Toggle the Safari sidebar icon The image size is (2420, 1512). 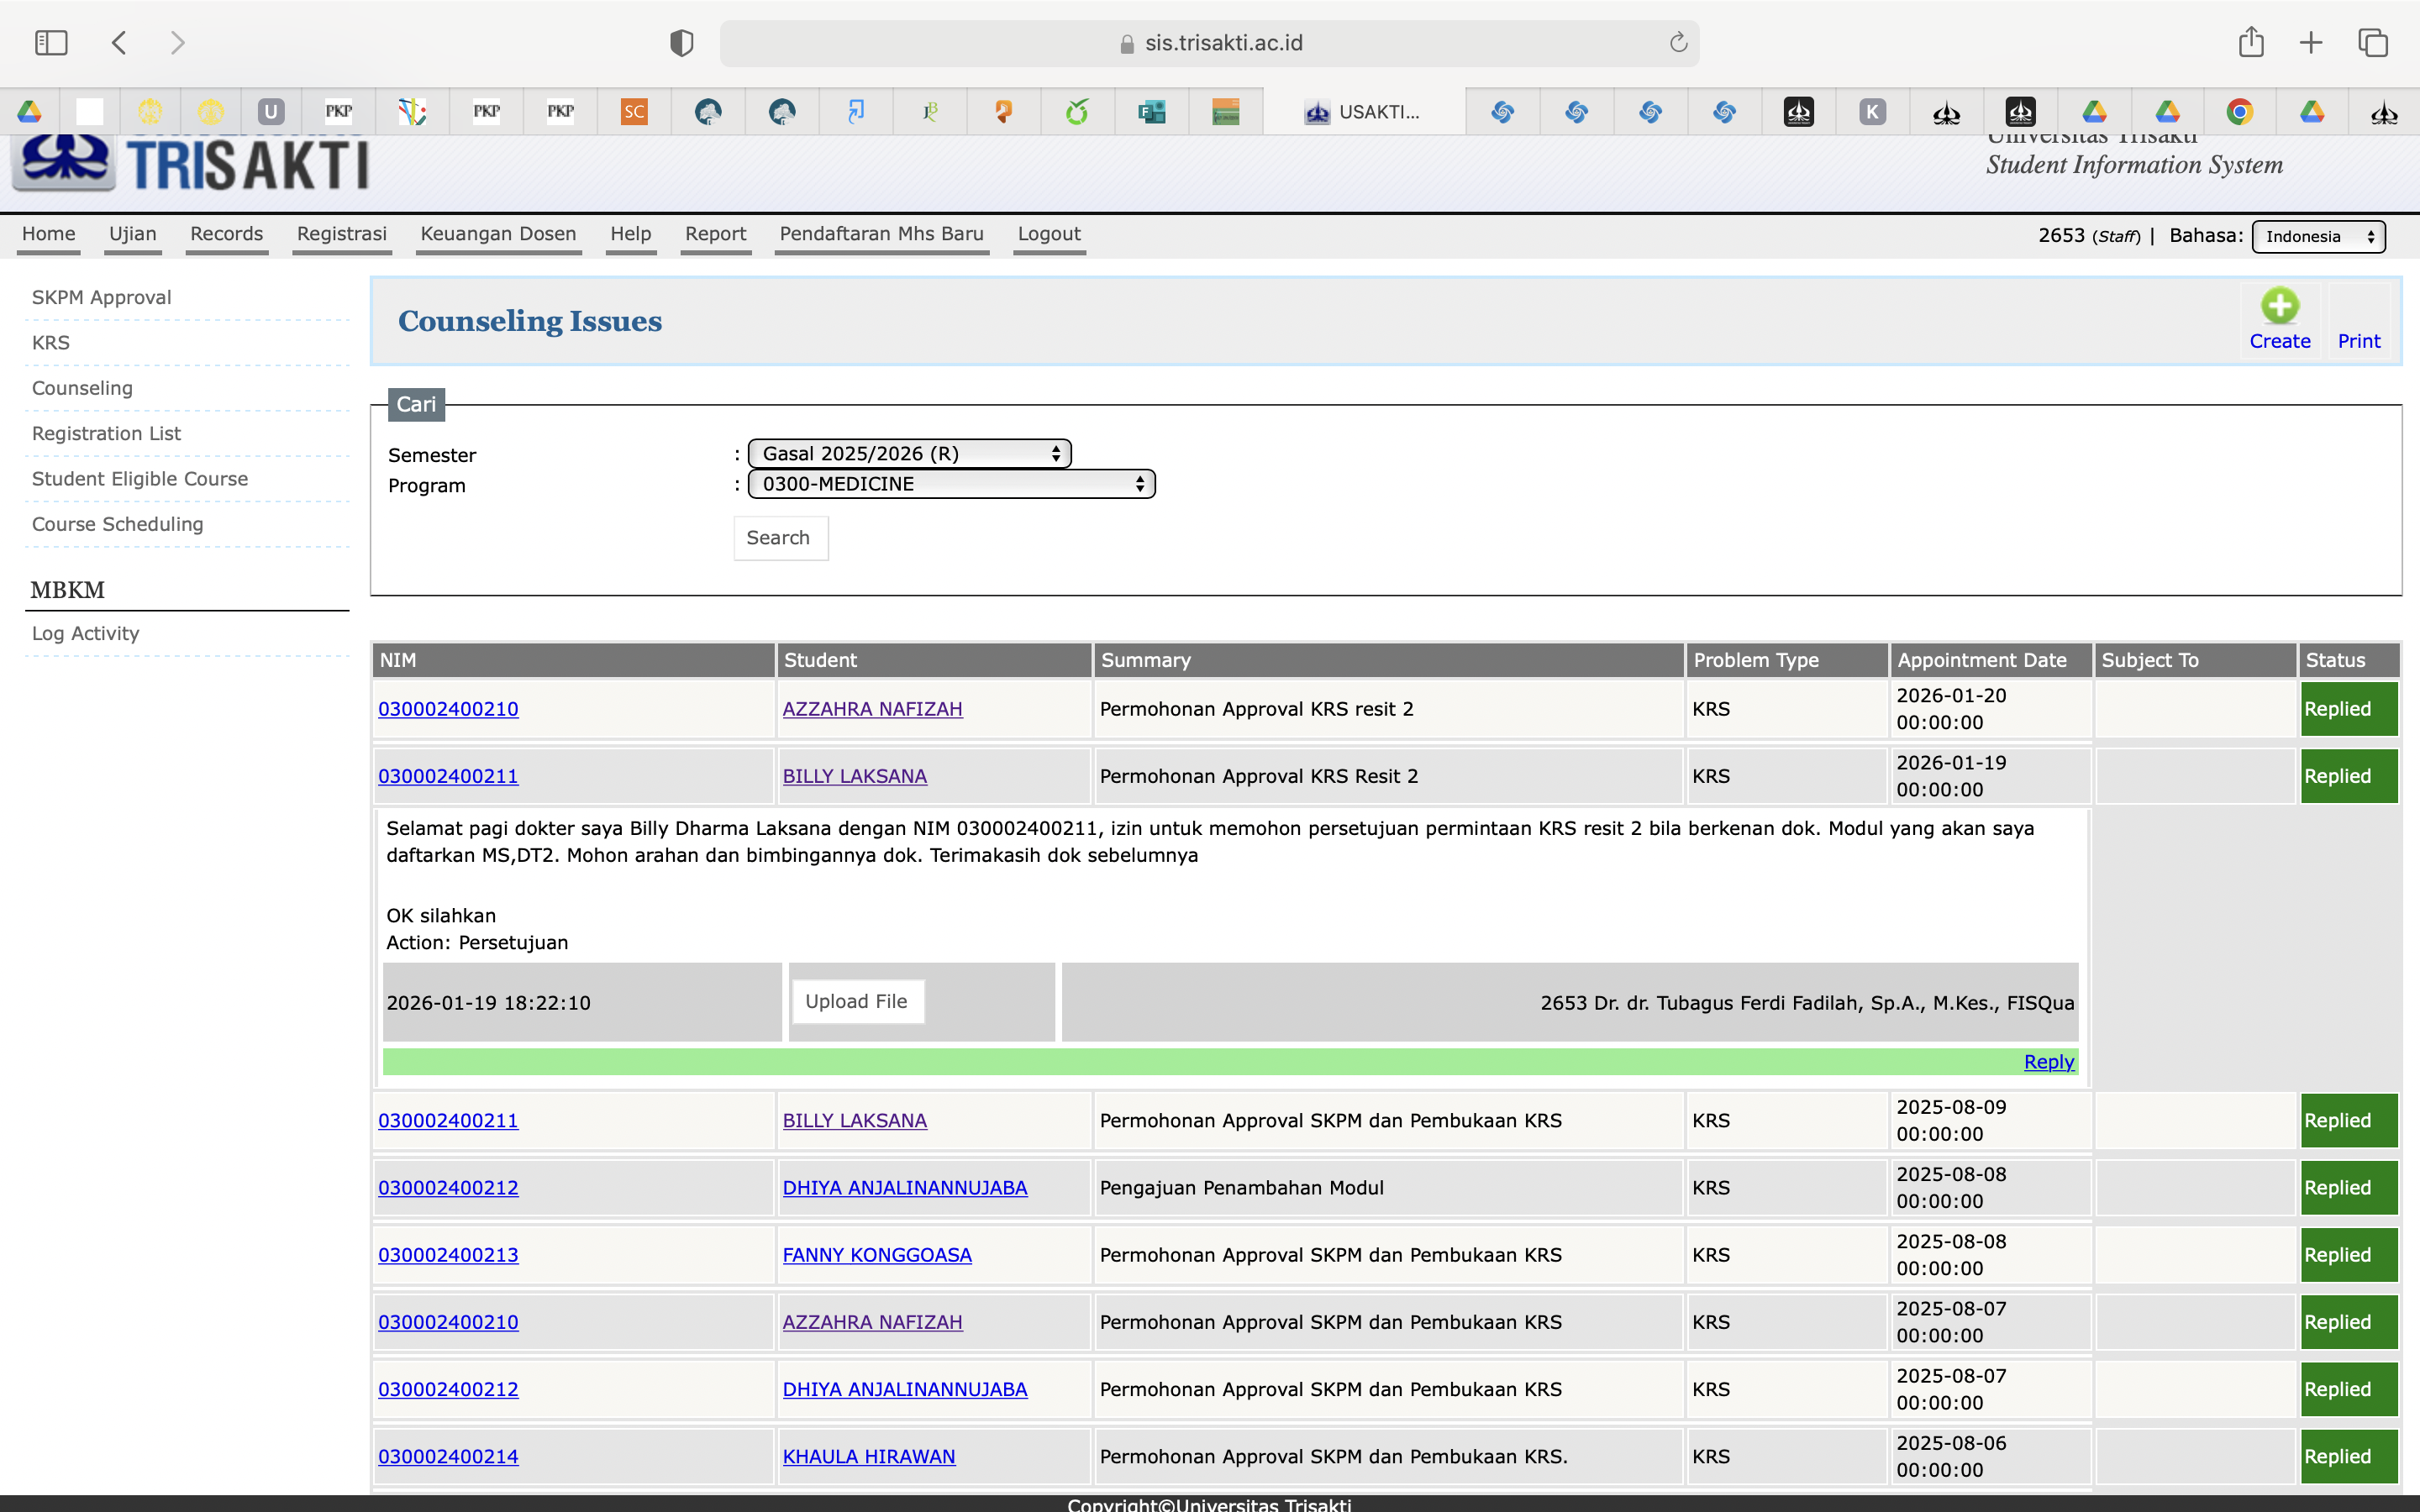point(51,43)
